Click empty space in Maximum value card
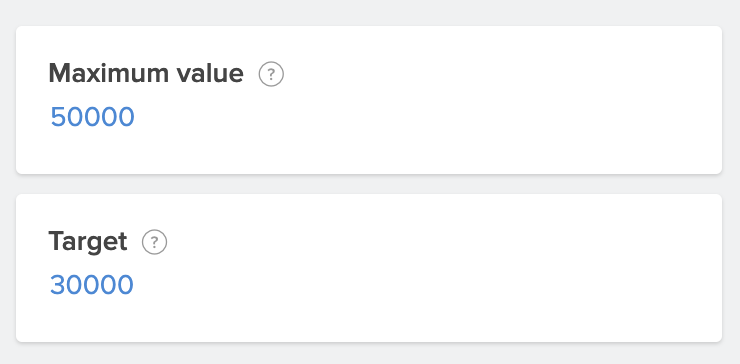740x364 pixels. [x=472, y=118]
